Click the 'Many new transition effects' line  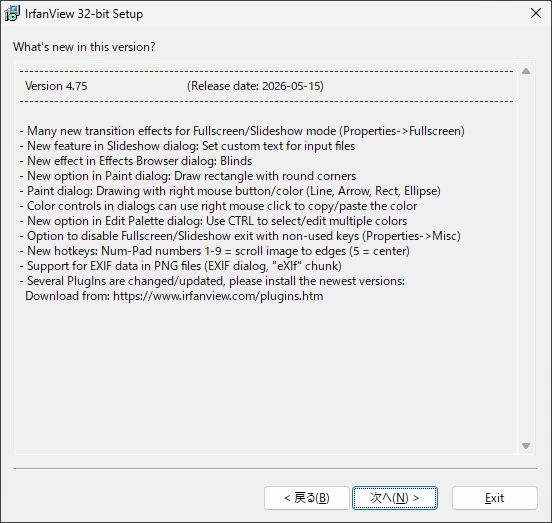click(x=242, y=131)
